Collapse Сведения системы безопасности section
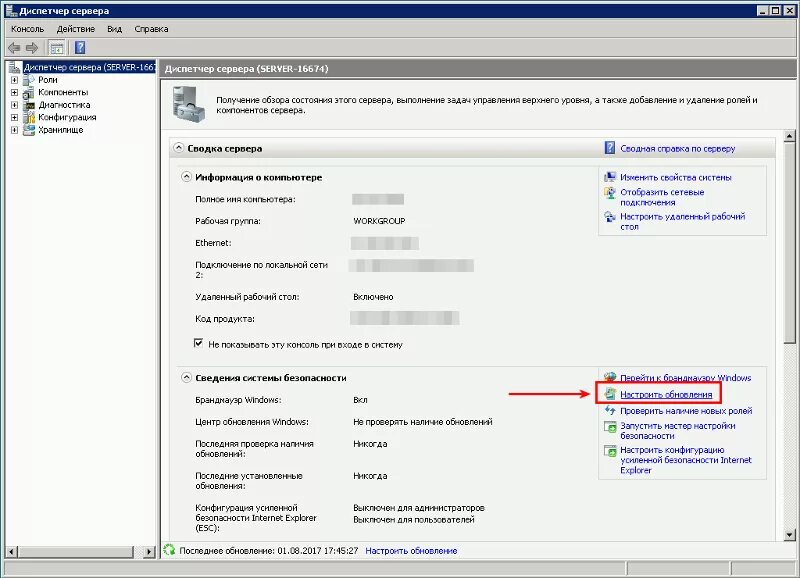 point(186,378)
